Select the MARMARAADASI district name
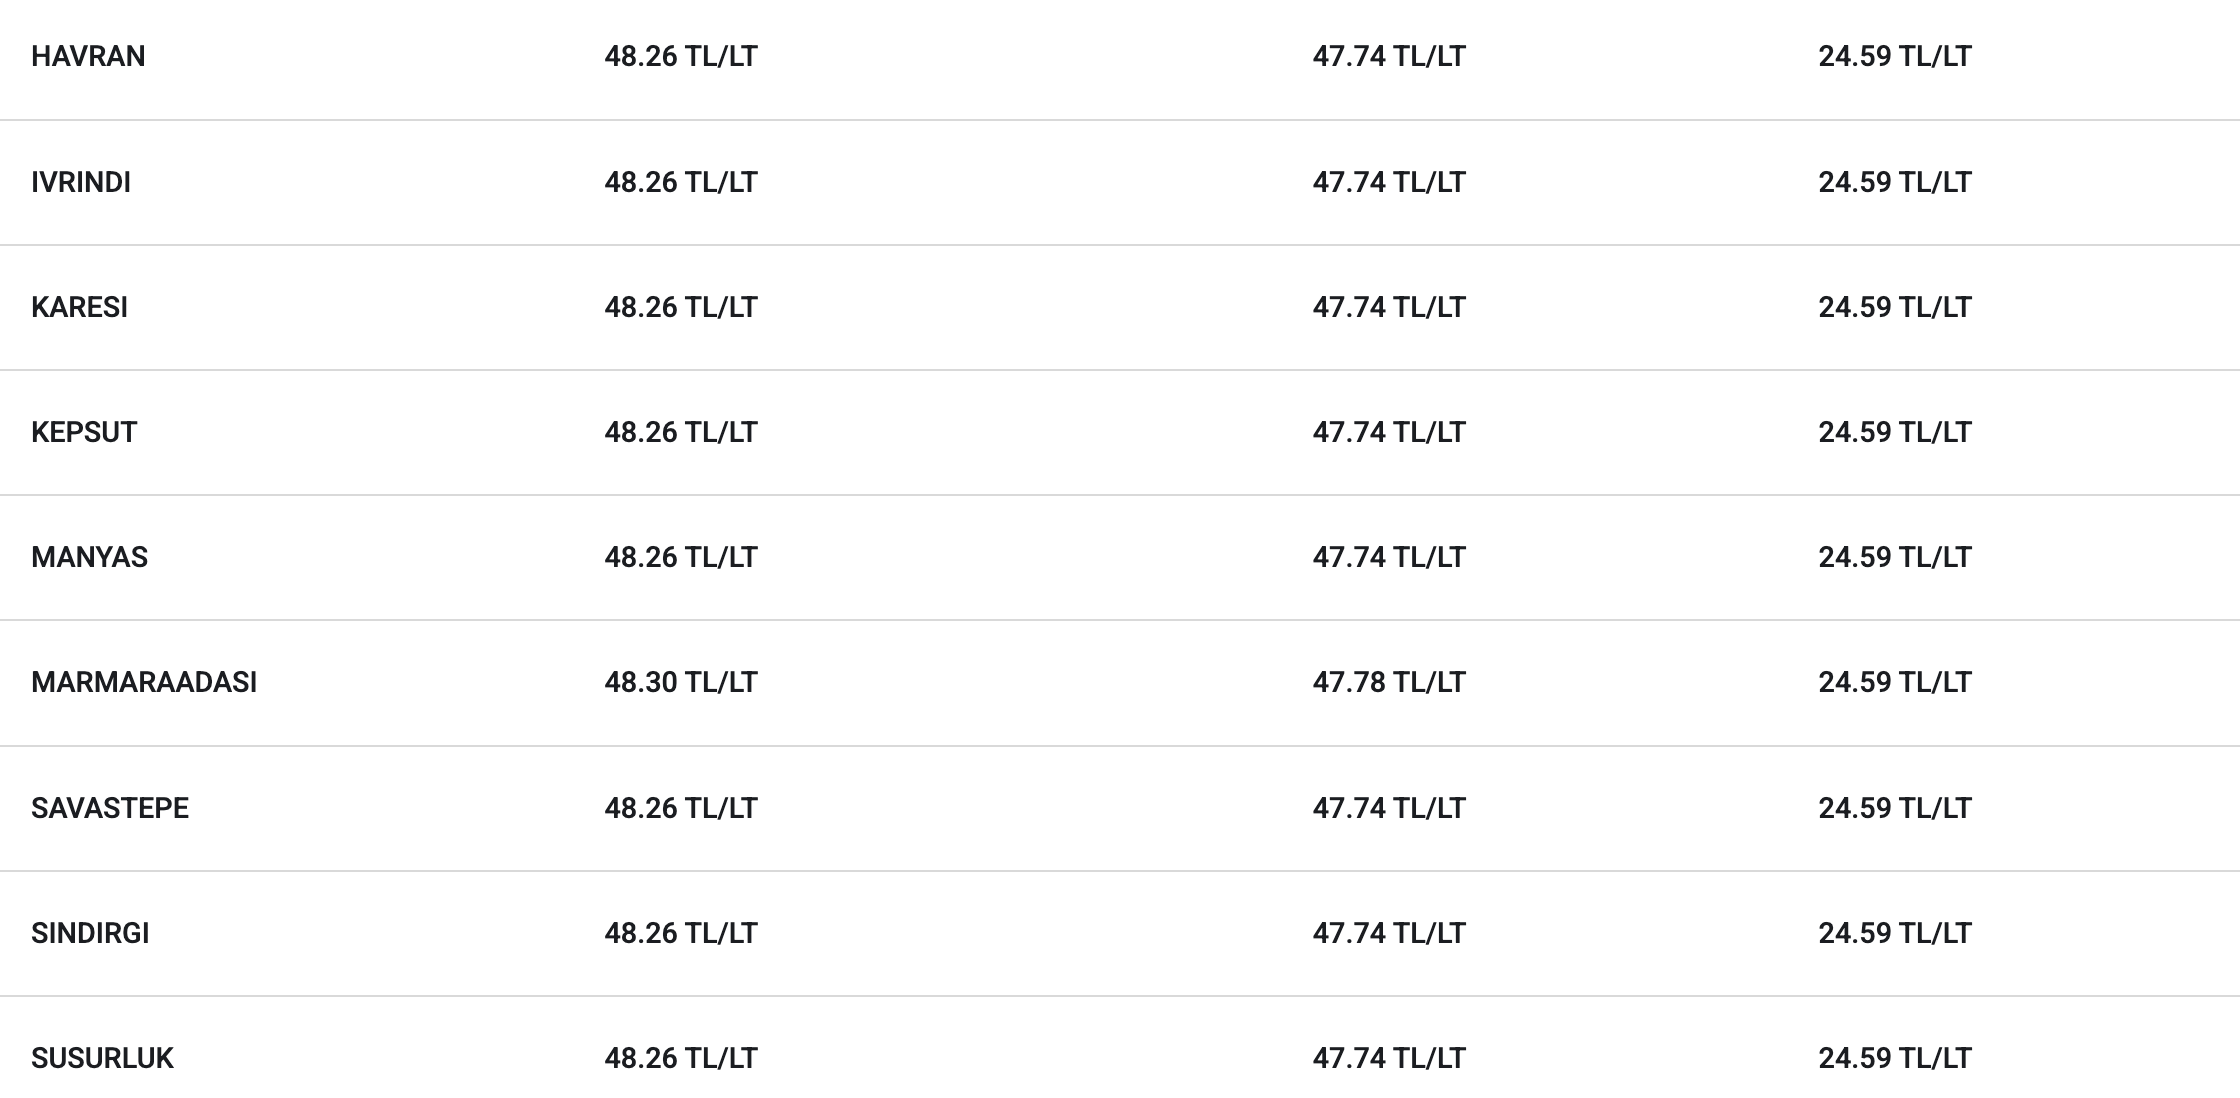This screenshot has width=2240, height=1098. (x=144, y=682)
